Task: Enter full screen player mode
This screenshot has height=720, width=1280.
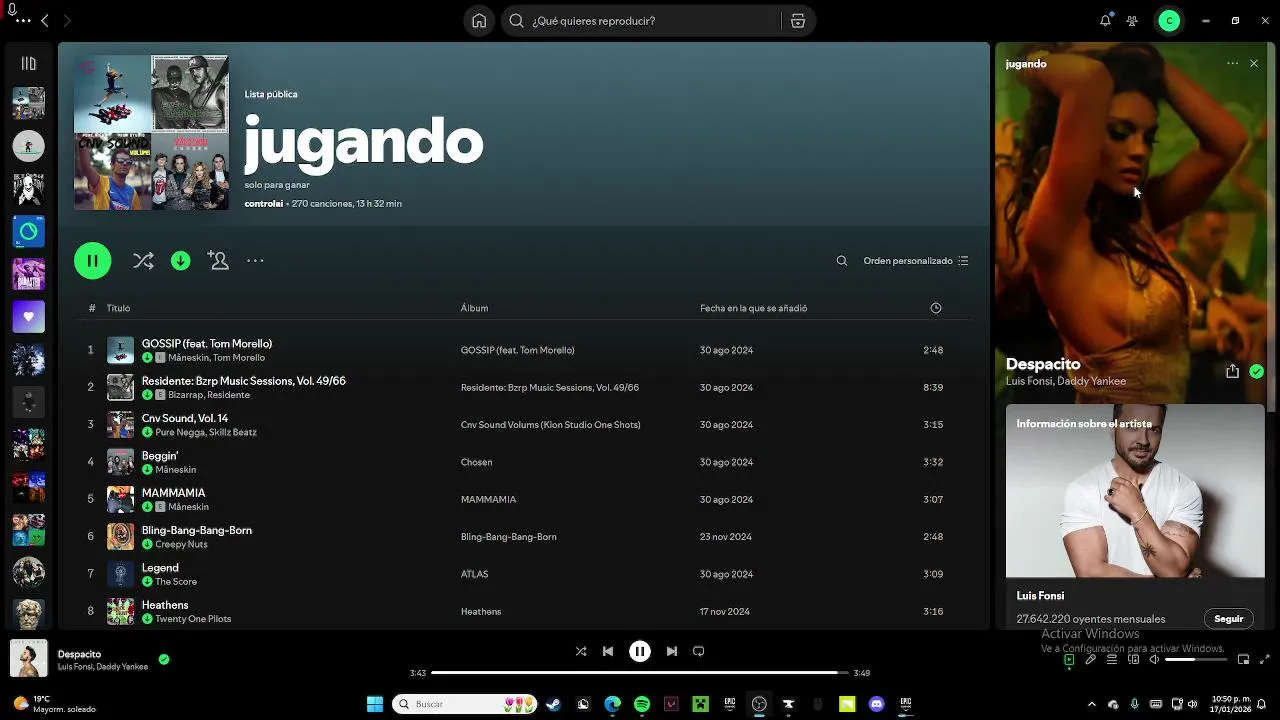Action: (x=1264, y=660)
